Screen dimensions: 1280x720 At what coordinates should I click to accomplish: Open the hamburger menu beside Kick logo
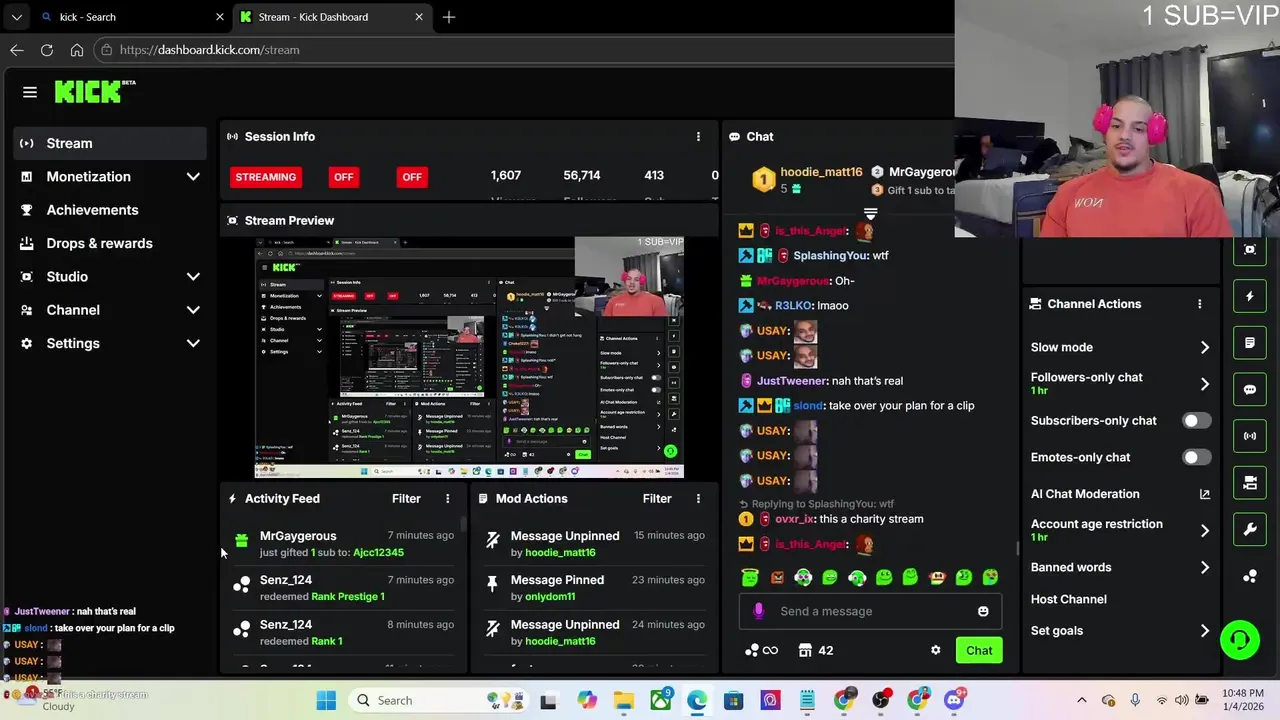[x=30, y=92]
